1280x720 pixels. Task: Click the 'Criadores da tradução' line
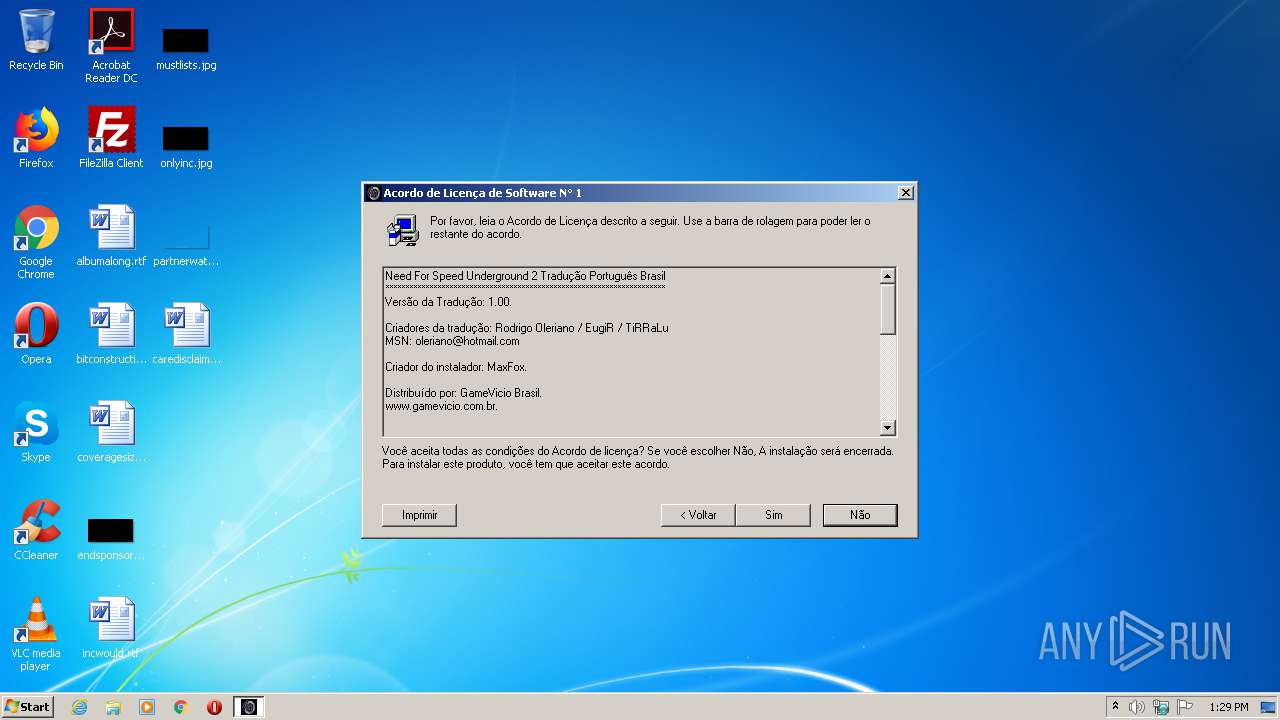(527, 328)
